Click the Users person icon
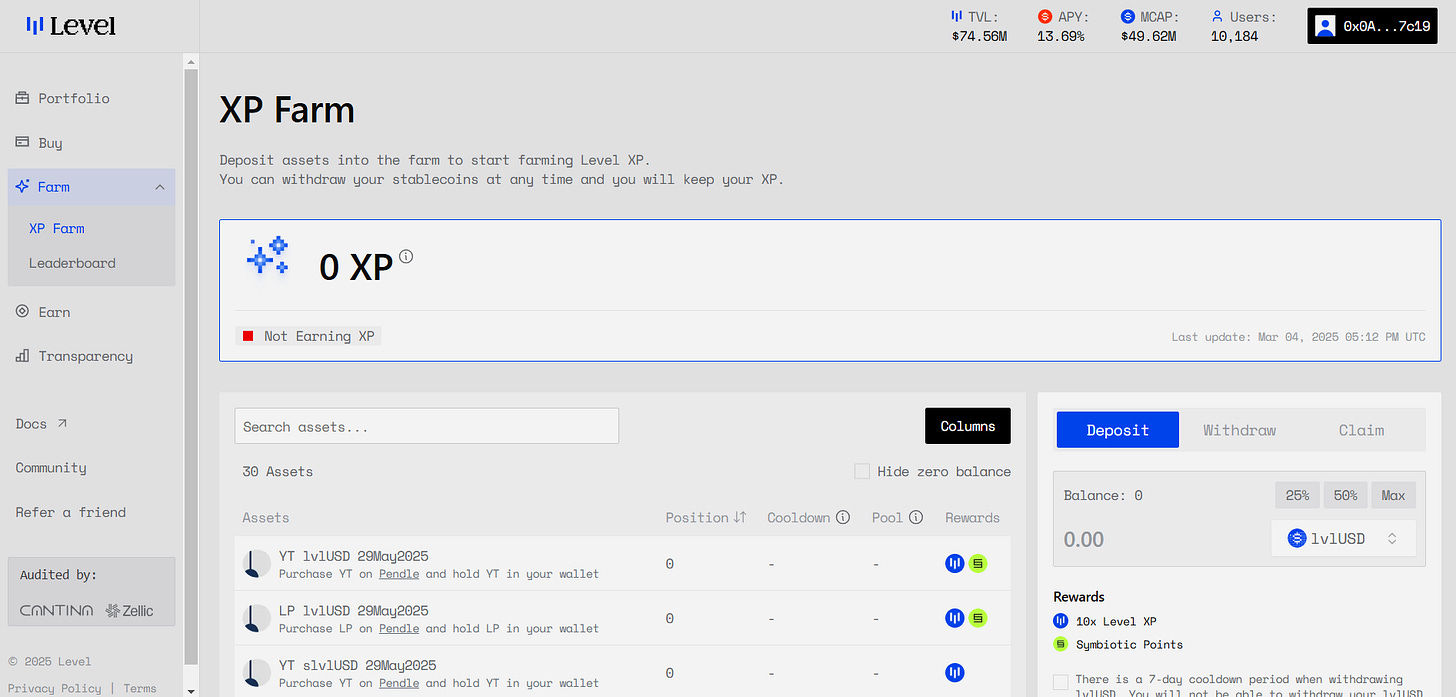The height and width of the screenshot is (697, 1456). tap(1217, 17)
